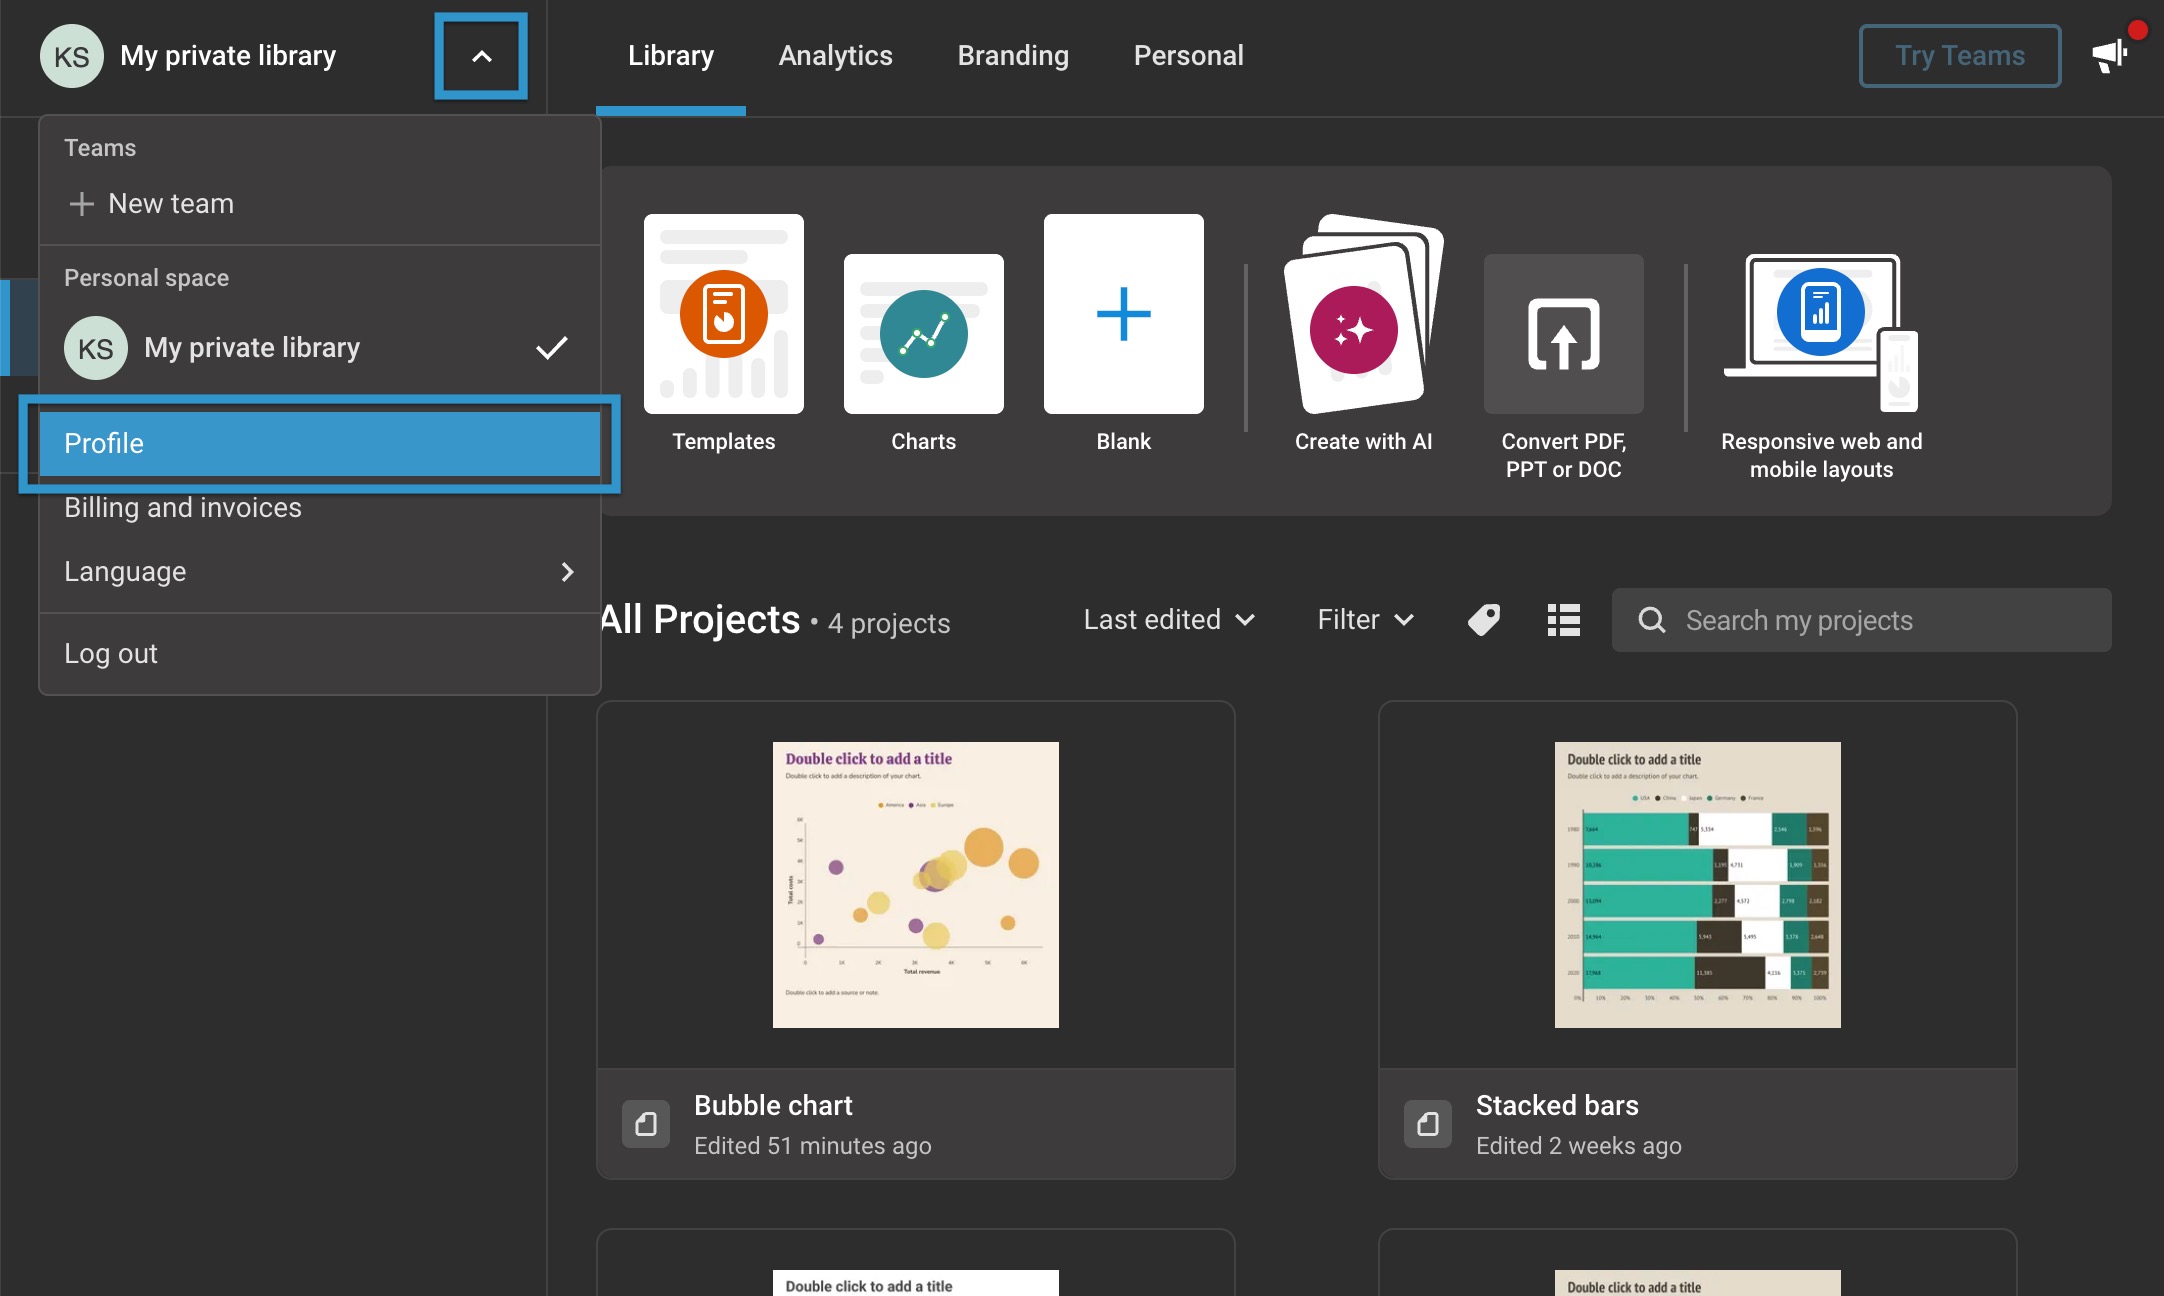Switch projects to list view
Viewport: 2164px width, 1296px height.
click(1563, 620)
